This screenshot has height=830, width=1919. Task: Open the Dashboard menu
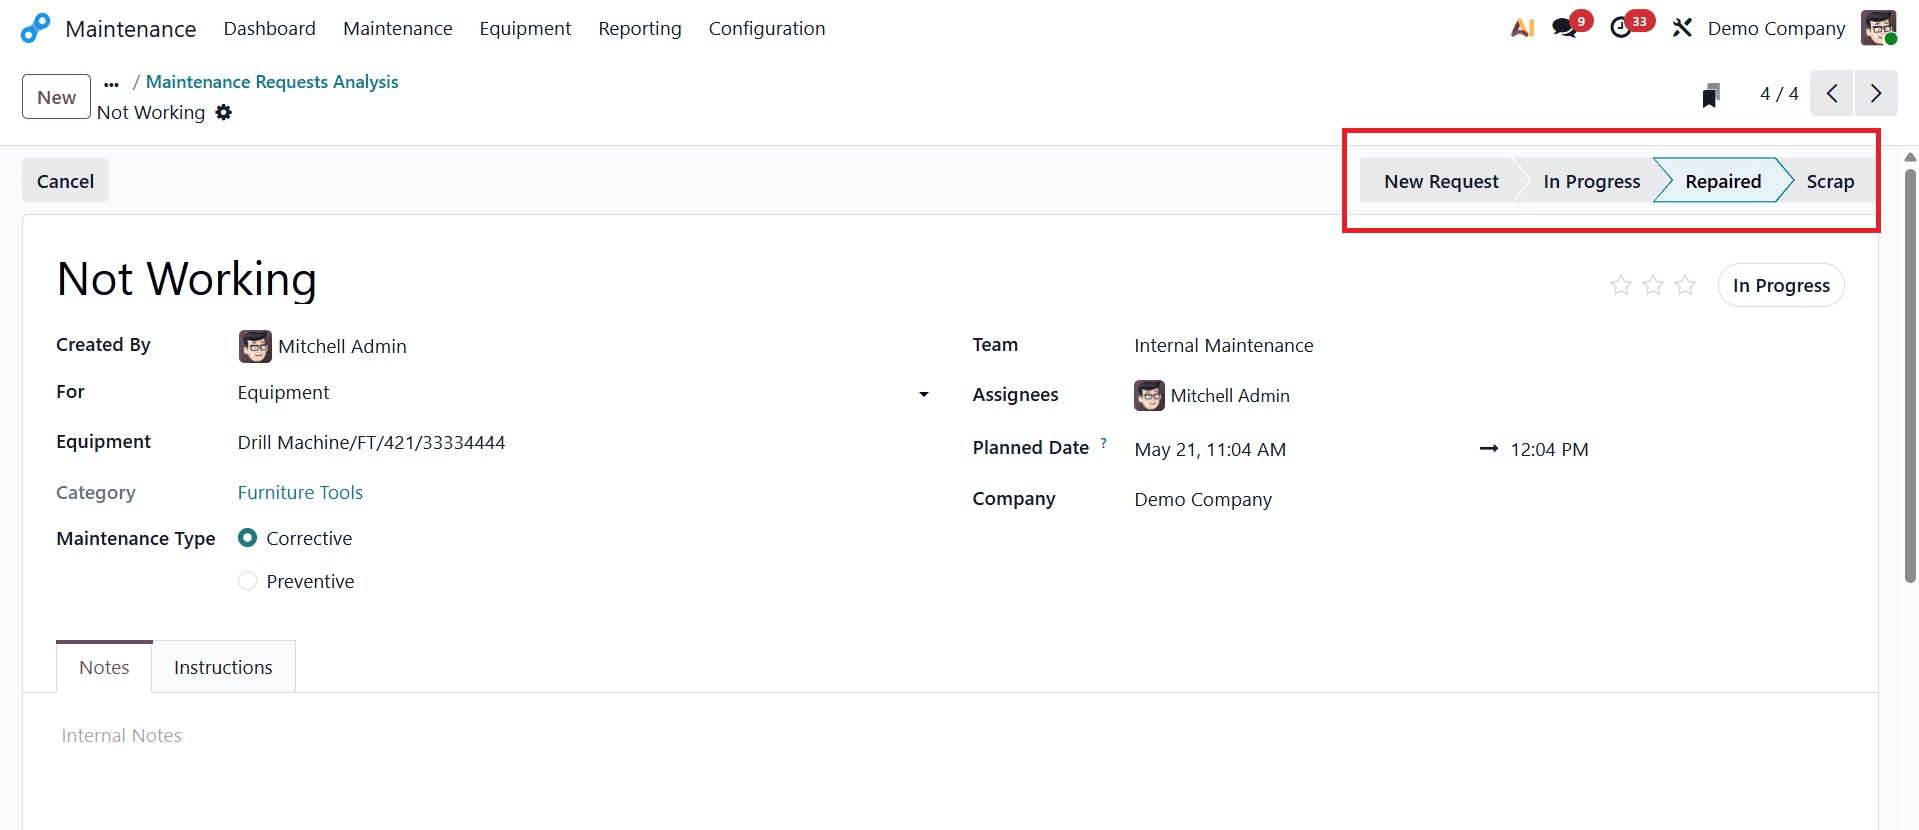click(x=269, y=28)
